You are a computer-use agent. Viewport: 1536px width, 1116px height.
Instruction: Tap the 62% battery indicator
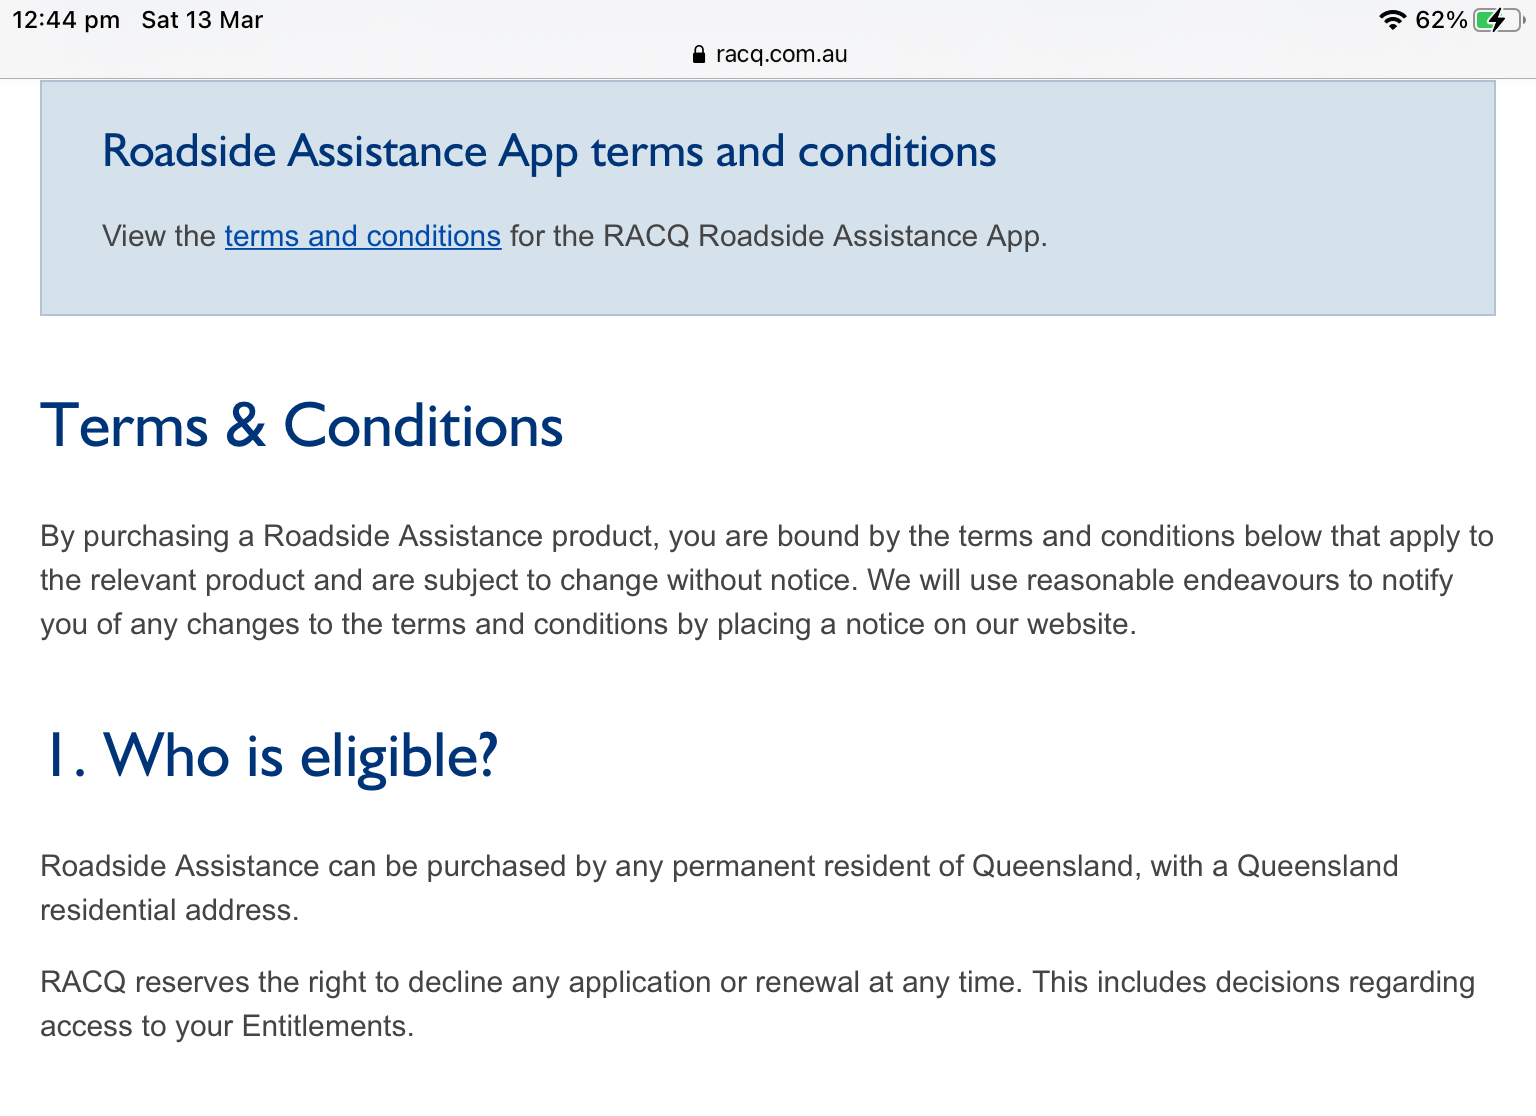coord(1440,19)
